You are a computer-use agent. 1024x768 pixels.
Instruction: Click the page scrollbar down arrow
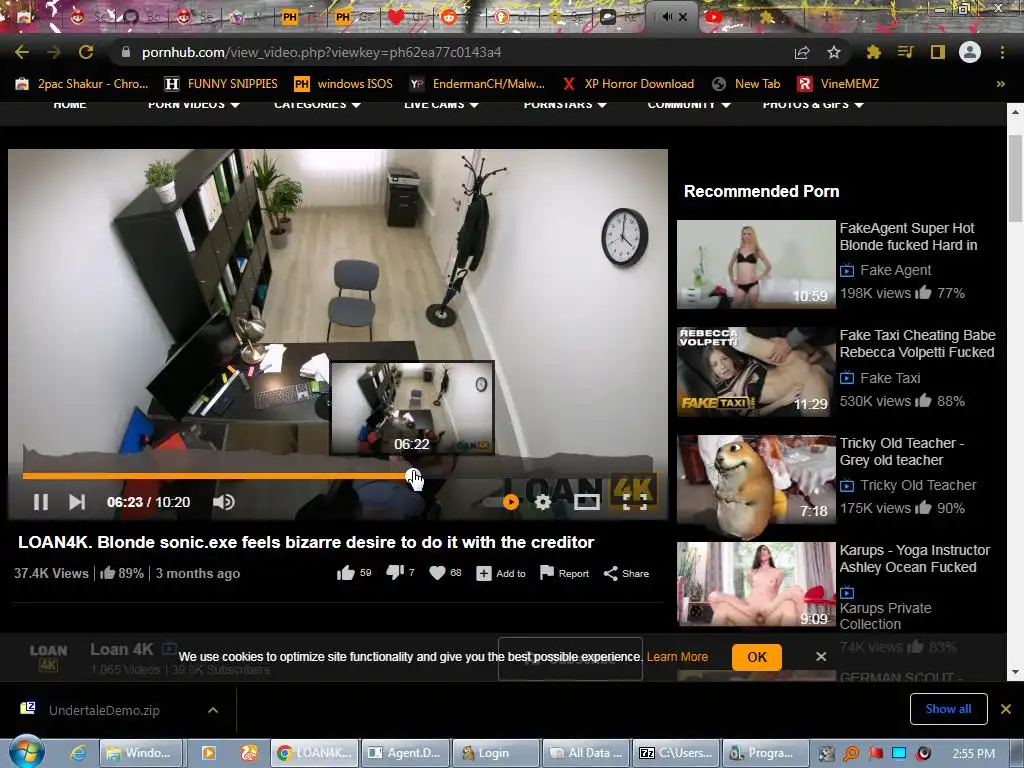click(1015, 672)
